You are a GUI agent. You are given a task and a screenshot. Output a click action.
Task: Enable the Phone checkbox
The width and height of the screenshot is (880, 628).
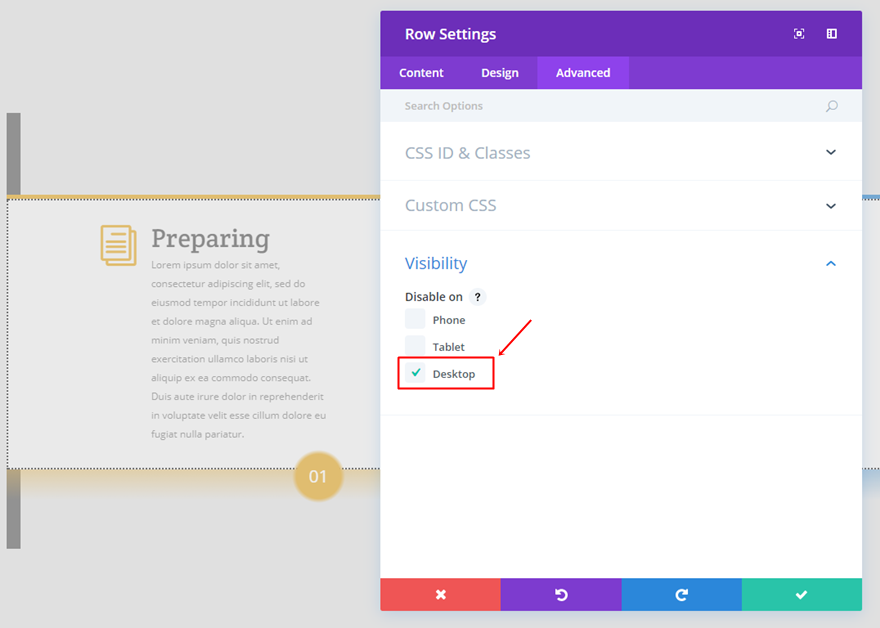(415, 319)
